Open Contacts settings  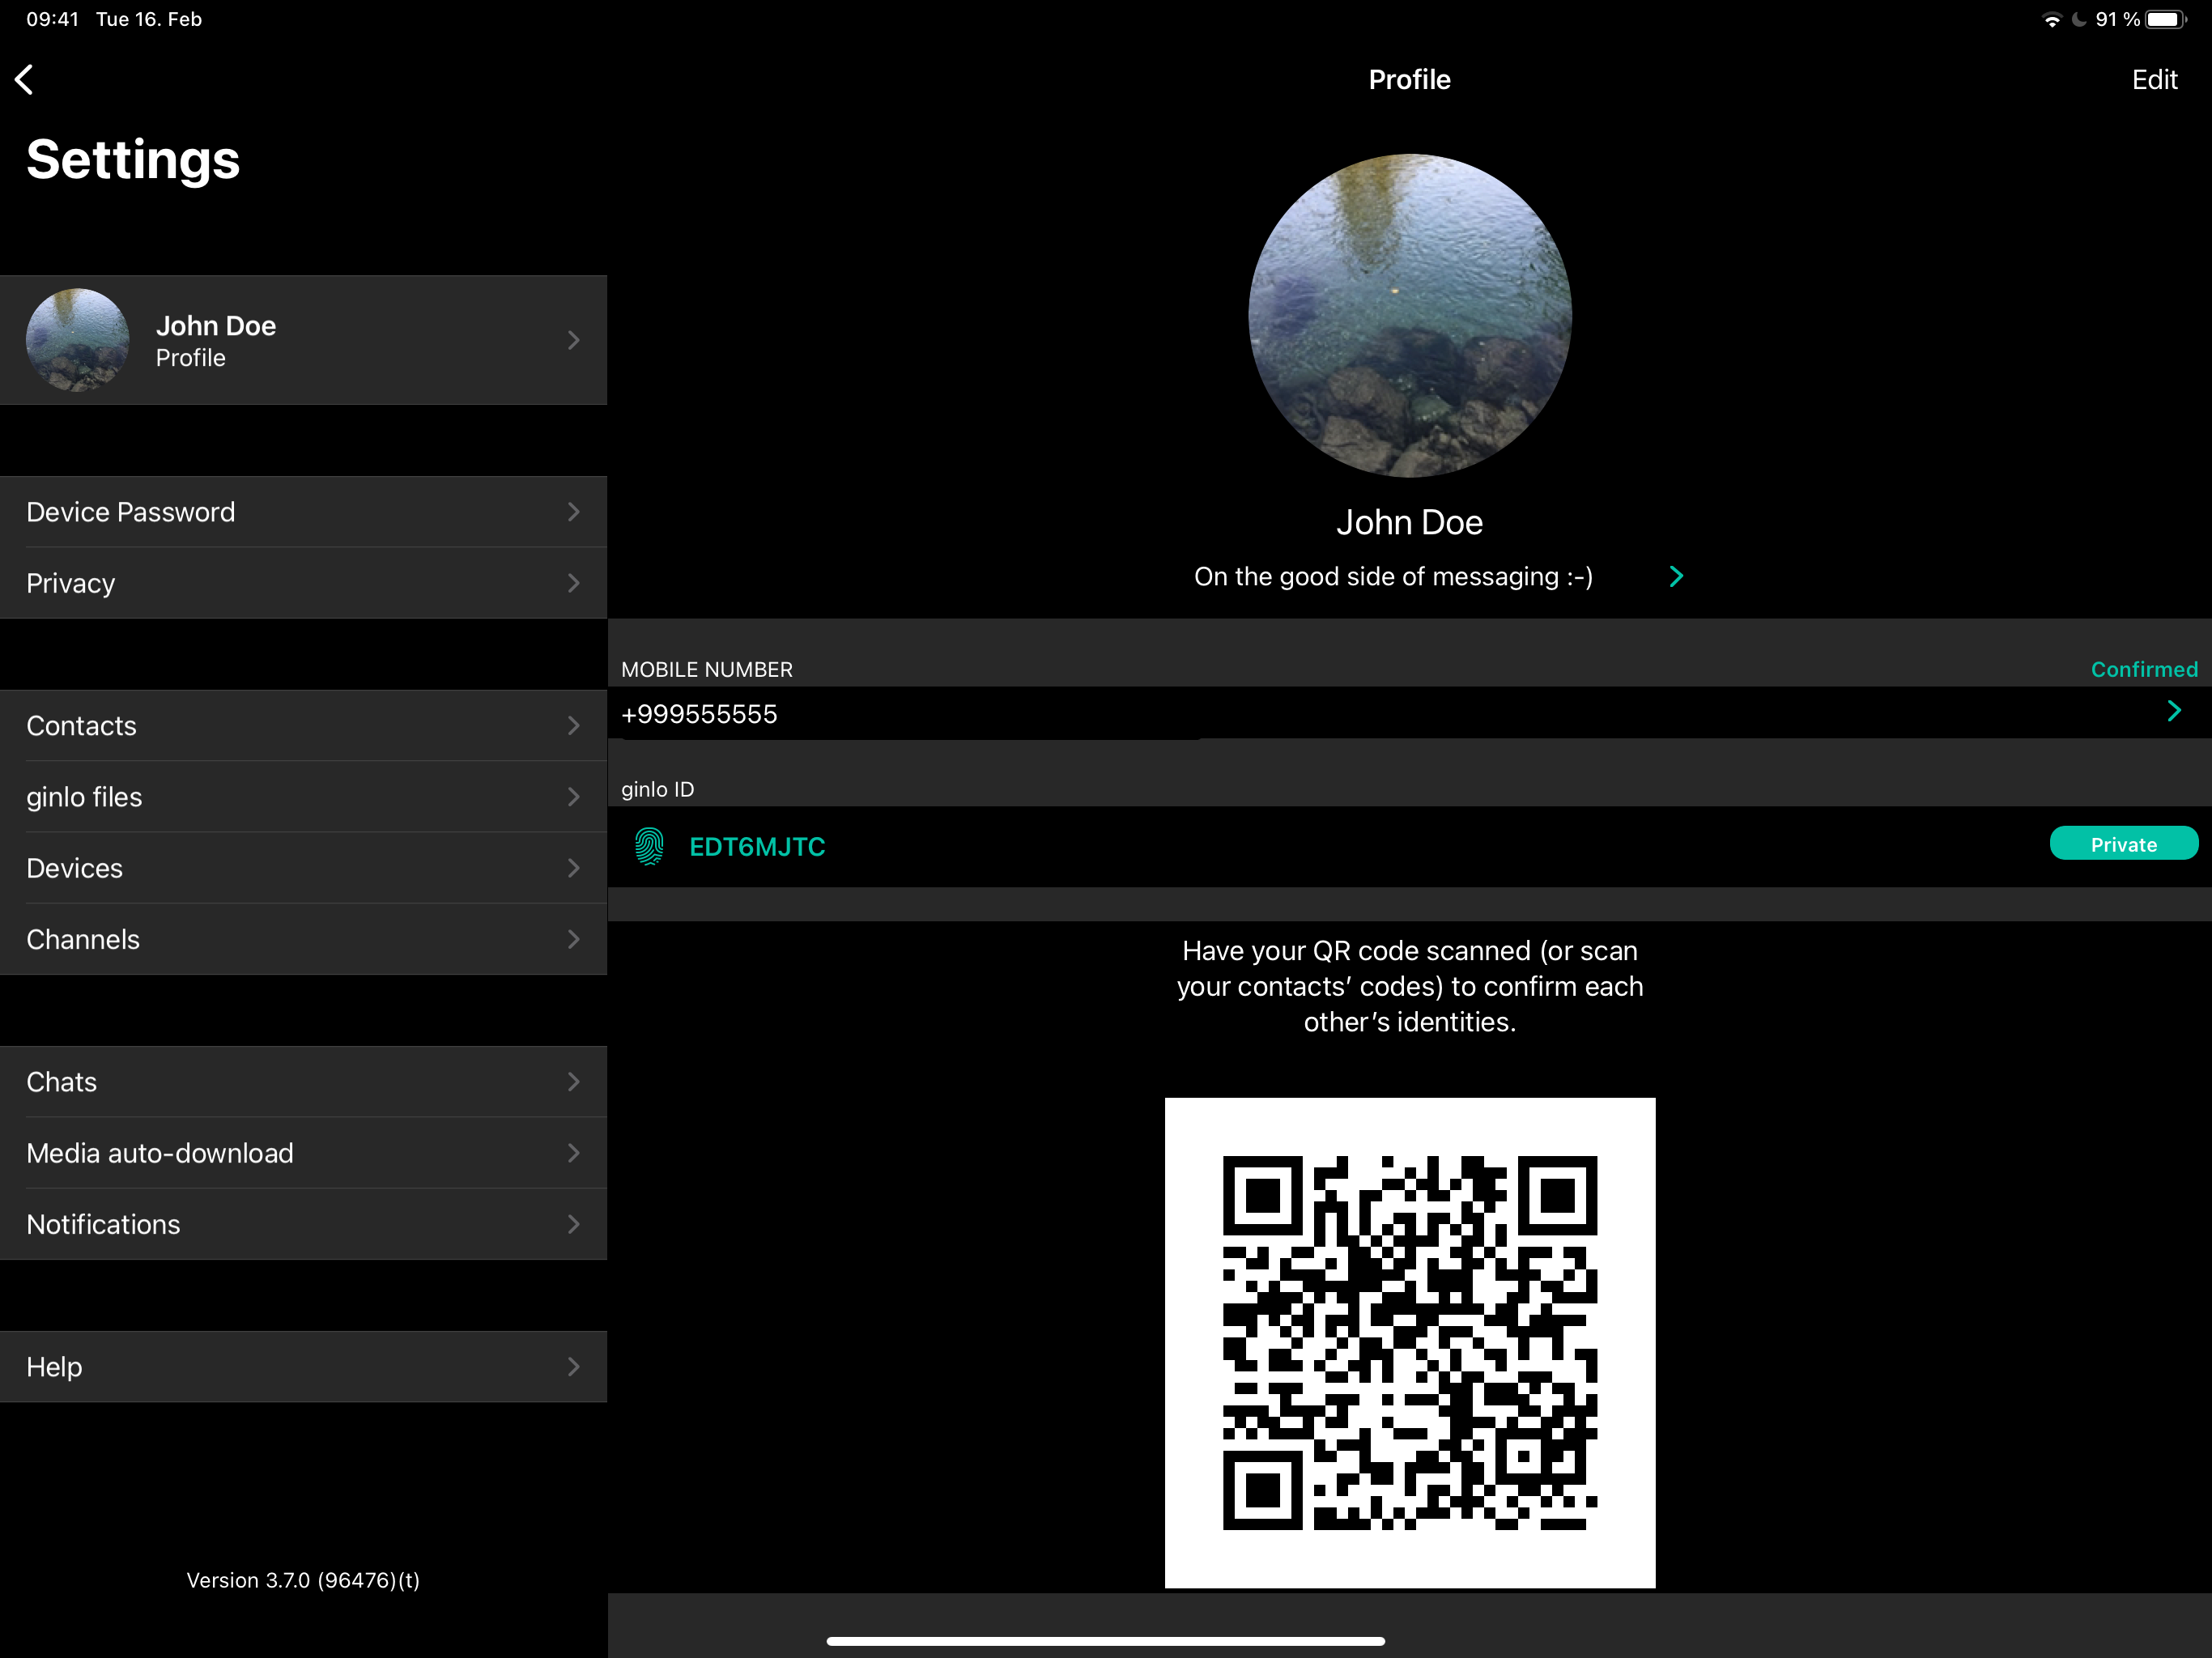pos(303,725)
